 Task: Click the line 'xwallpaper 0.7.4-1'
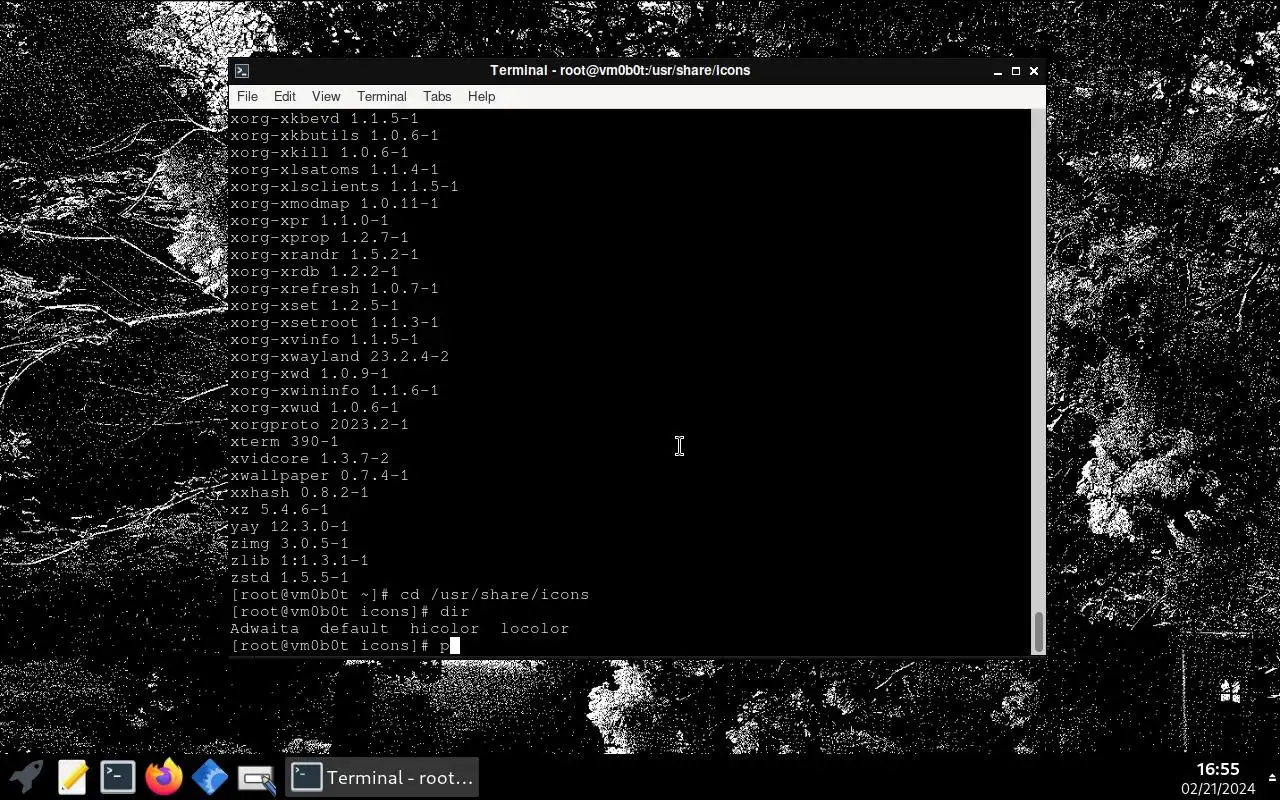pos(319,475)
